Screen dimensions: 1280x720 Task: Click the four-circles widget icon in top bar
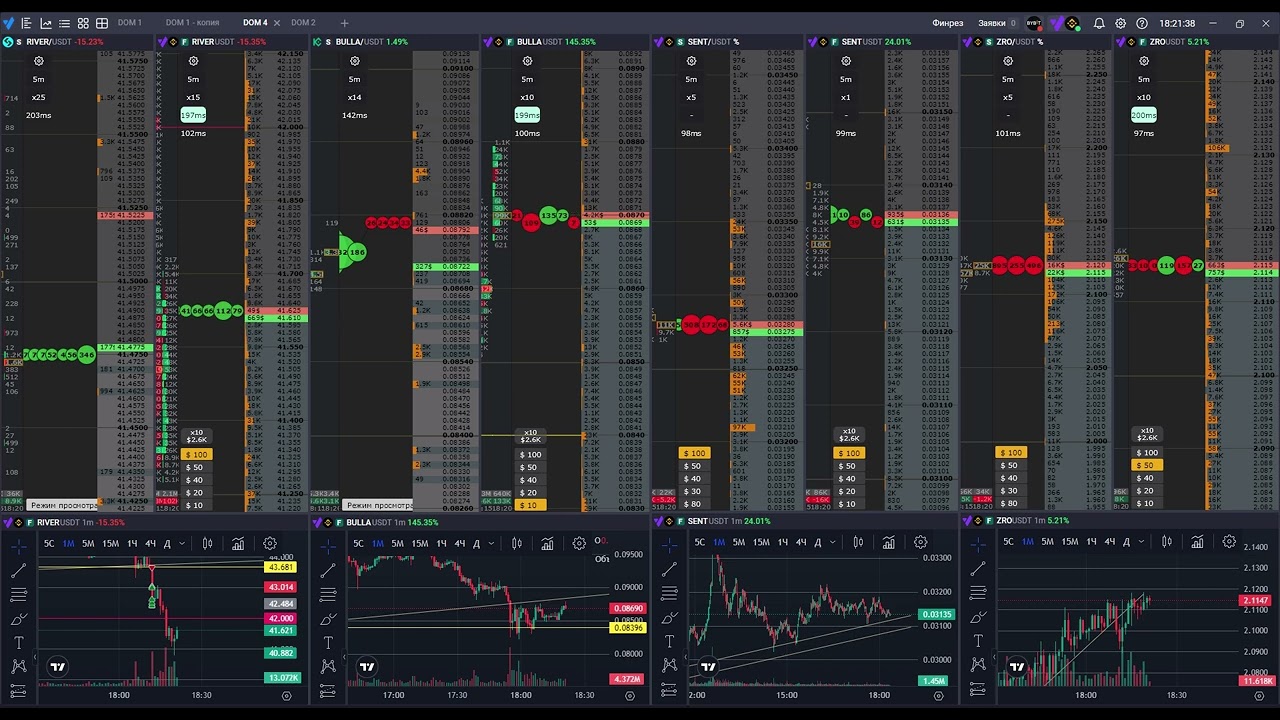pos(83,23)
